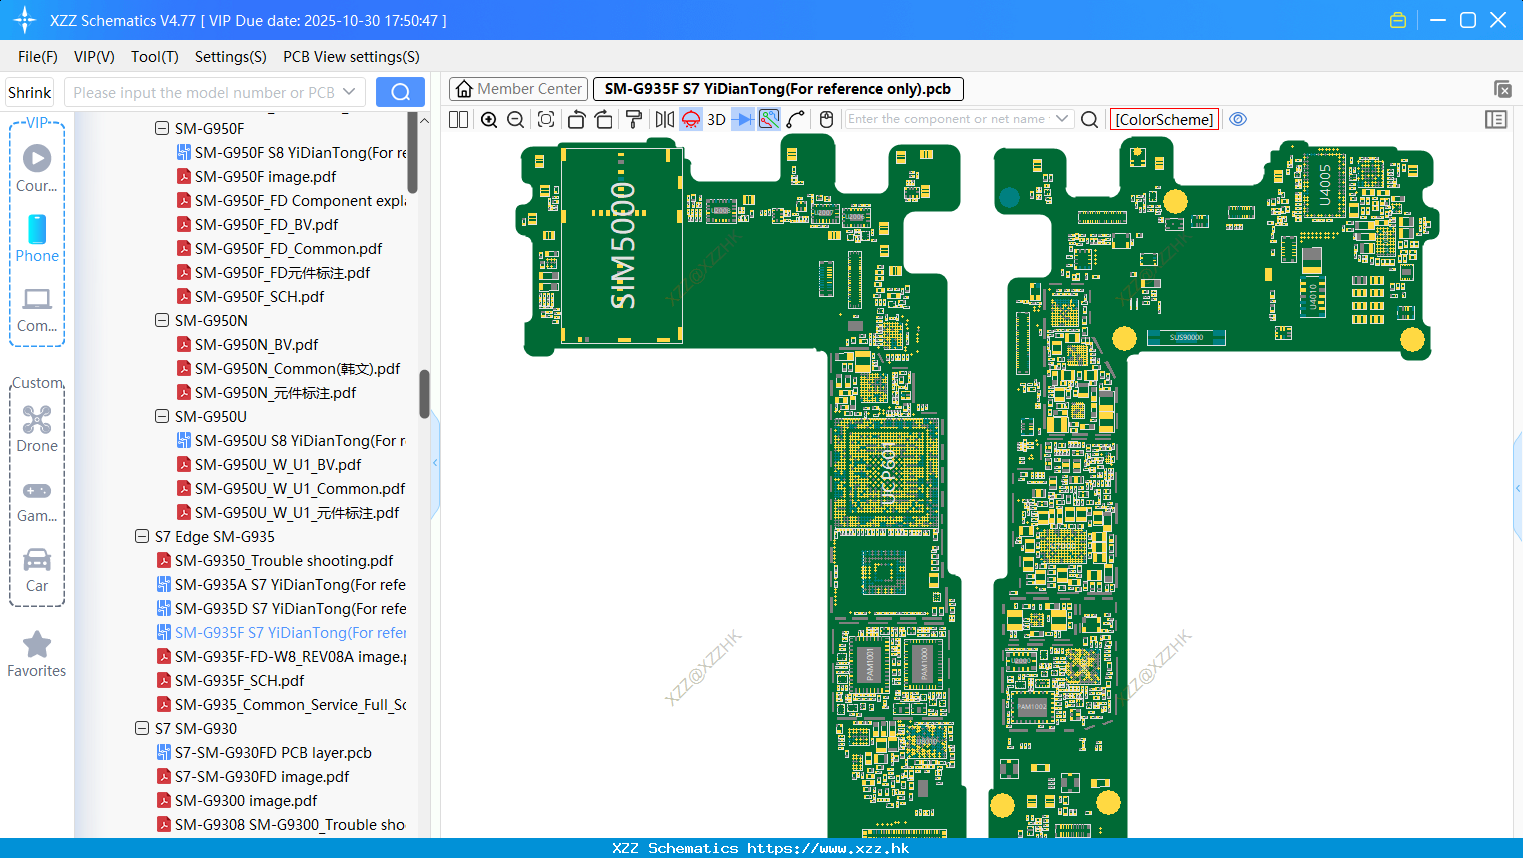This screenshot has width=1523, height=858.
Task: Expand the right edge panel arrow
Action: (x=1518, y=488)
